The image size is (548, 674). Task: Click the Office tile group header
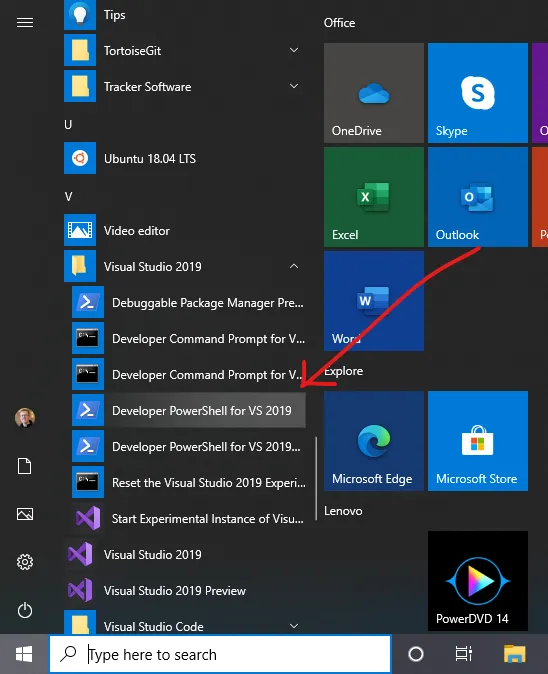[x=340, y=23]
